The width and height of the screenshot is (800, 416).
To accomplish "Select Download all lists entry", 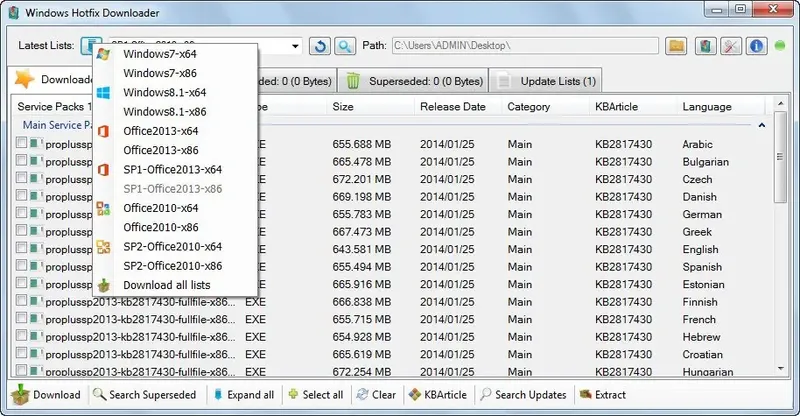I will (x=167, y=285).
